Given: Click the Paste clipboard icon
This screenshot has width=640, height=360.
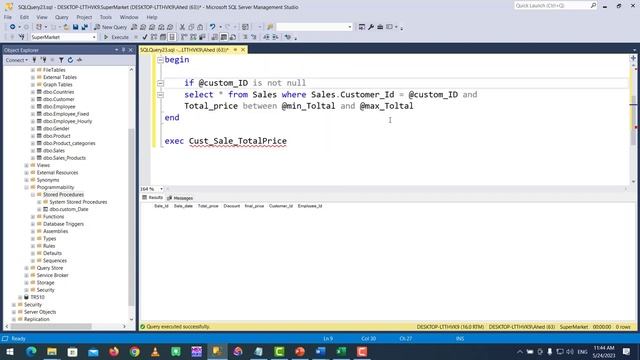Looking at the screenshot, I should click(200, 27).
